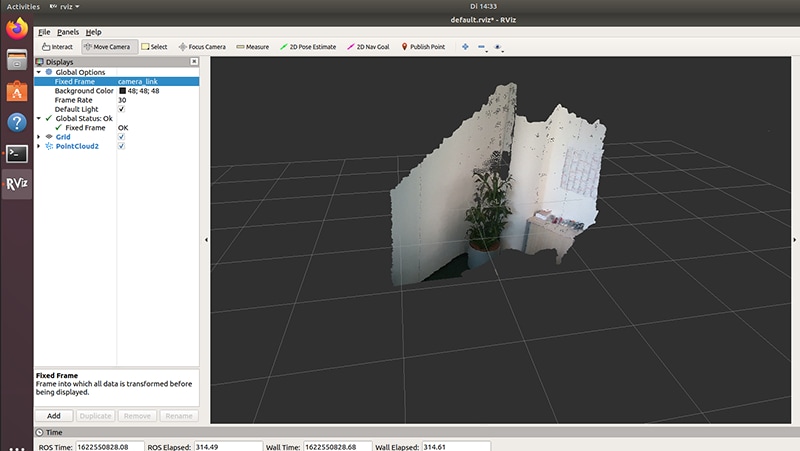Open the File menu

tap(44, 32)
